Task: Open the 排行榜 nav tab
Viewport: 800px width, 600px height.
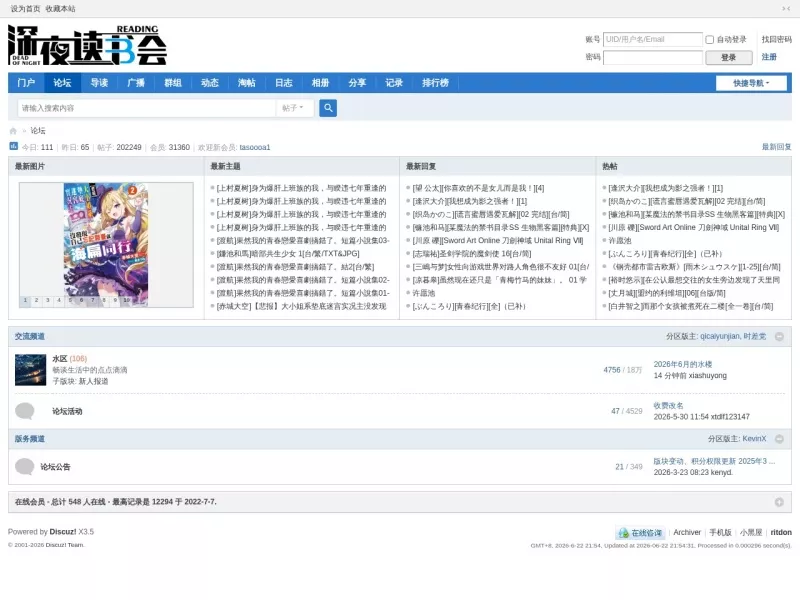Action: 435,83
